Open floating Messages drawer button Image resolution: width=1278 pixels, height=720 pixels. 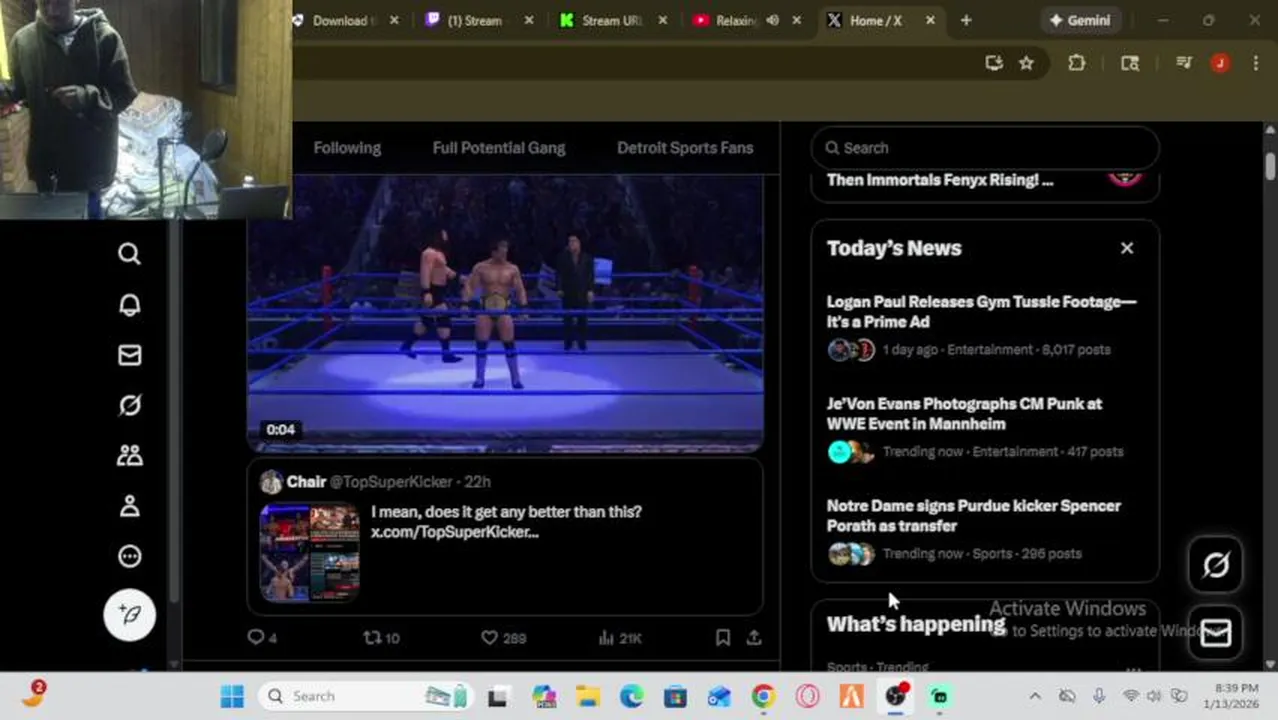point(1216,632)
